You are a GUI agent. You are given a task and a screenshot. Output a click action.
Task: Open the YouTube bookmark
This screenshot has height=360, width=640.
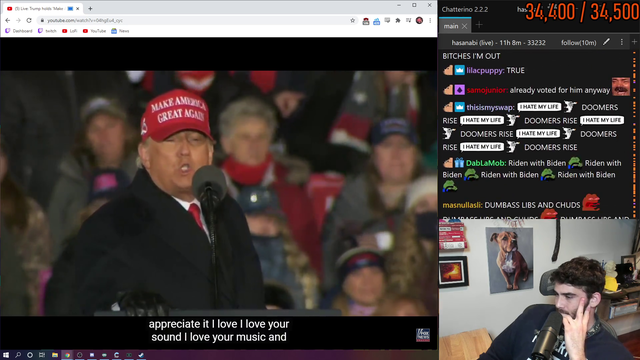94,31
